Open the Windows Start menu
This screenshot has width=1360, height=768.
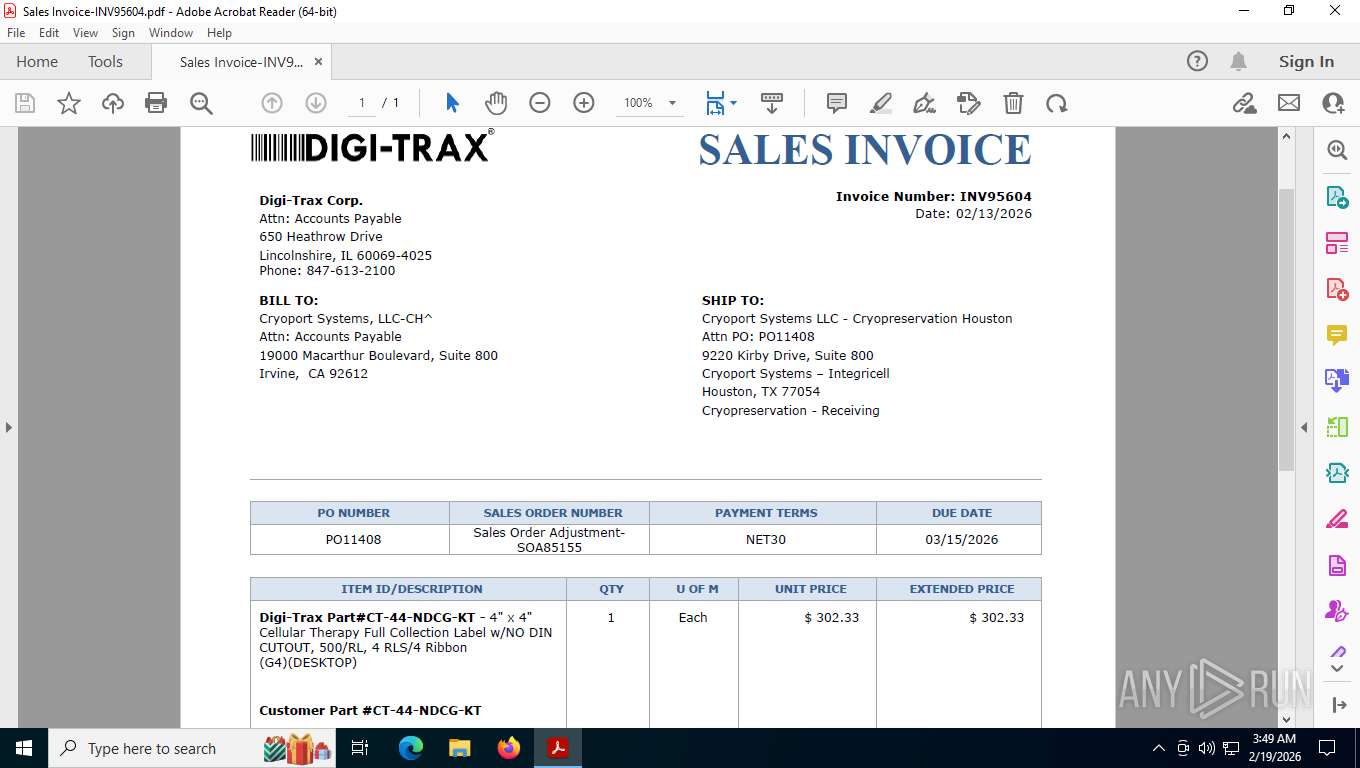click(23, 748)
